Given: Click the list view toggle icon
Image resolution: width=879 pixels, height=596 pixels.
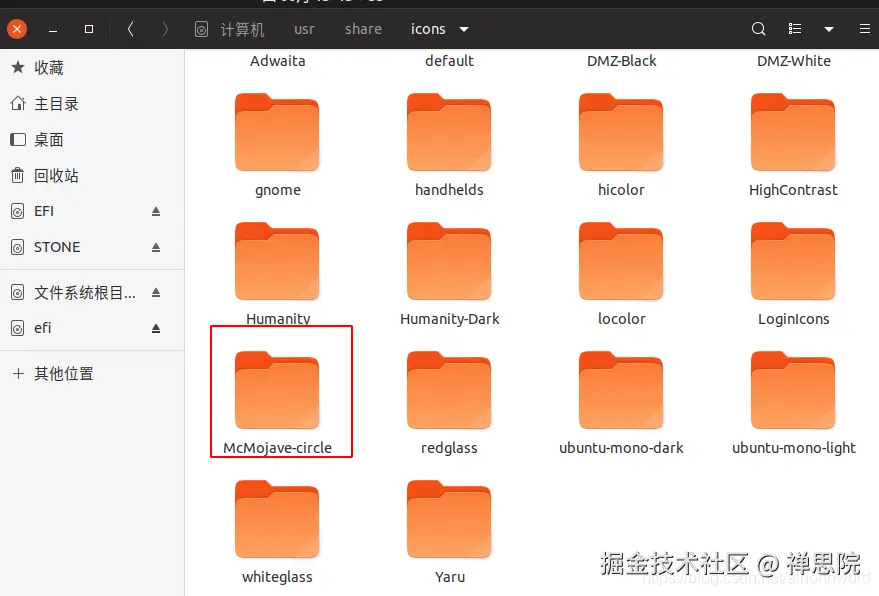Looking at the screenshot, I should [793, 29].
